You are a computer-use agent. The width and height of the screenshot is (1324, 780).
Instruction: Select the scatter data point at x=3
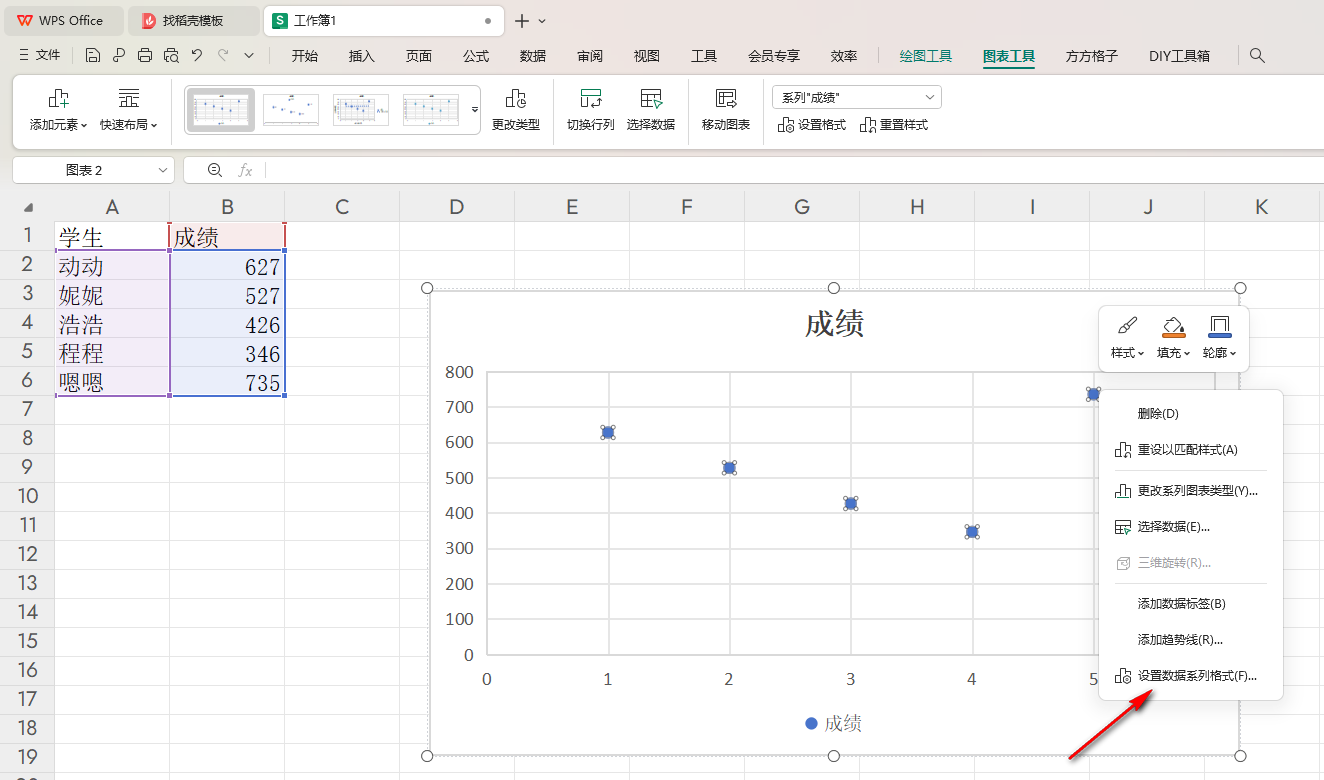click(x=851, y=503)
